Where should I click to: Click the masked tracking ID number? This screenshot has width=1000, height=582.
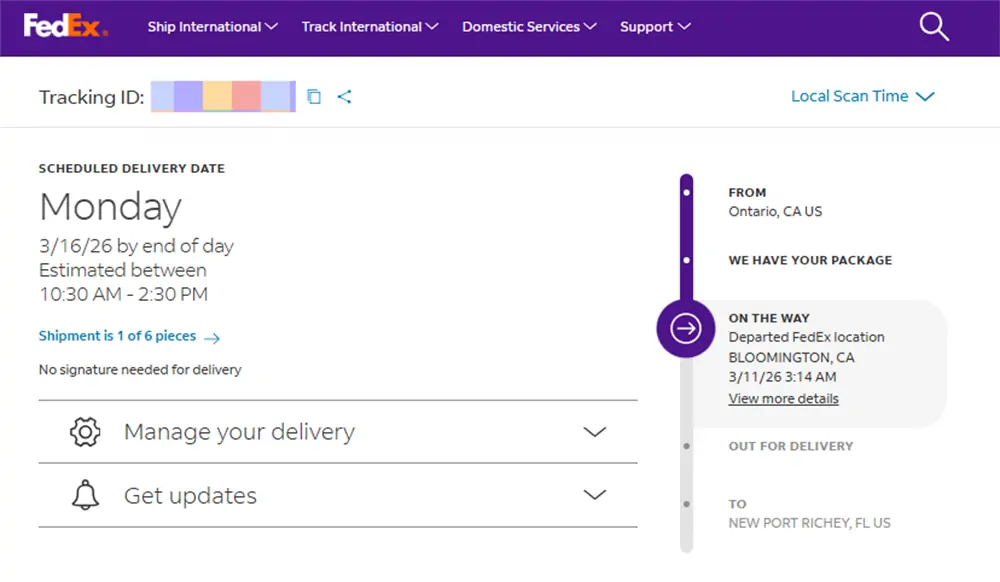click(x=223, y=97)
